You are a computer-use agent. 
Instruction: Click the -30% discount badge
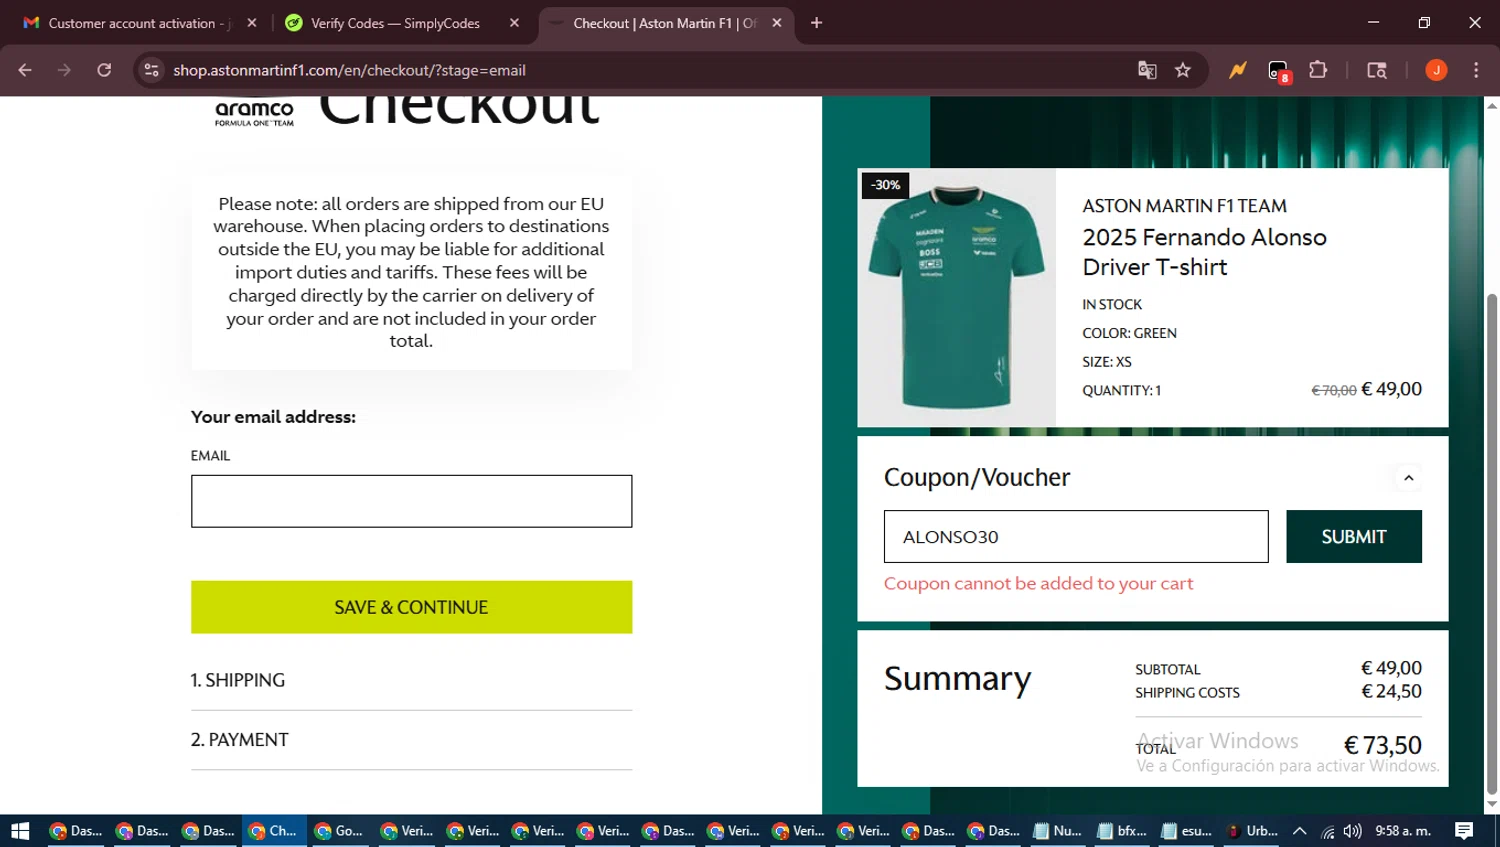[x=885, y=185]
